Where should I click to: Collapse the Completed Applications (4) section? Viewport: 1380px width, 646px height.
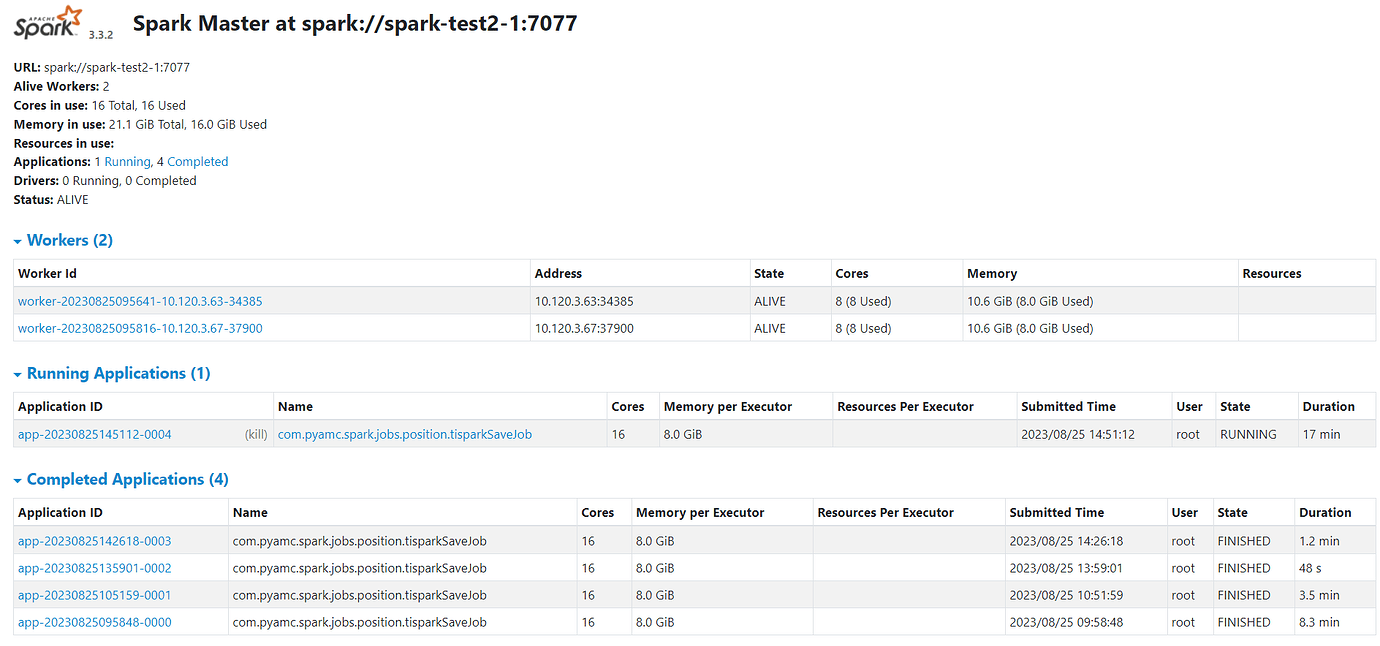coord(121,479)
